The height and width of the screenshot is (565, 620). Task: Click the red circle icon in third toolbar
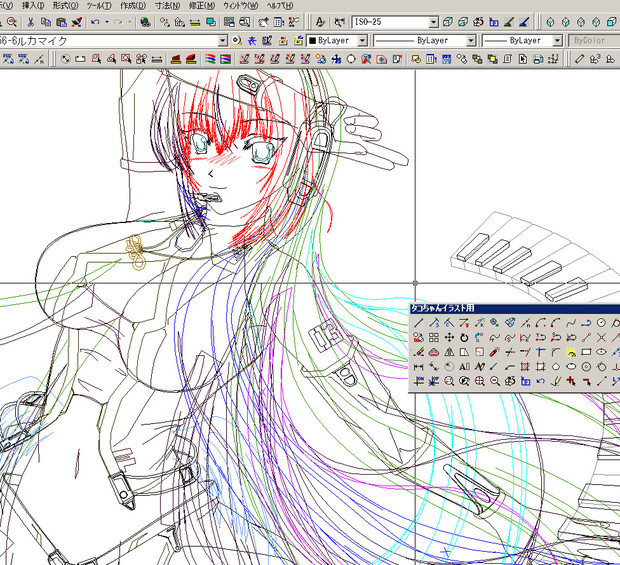(x=351, y=59)
